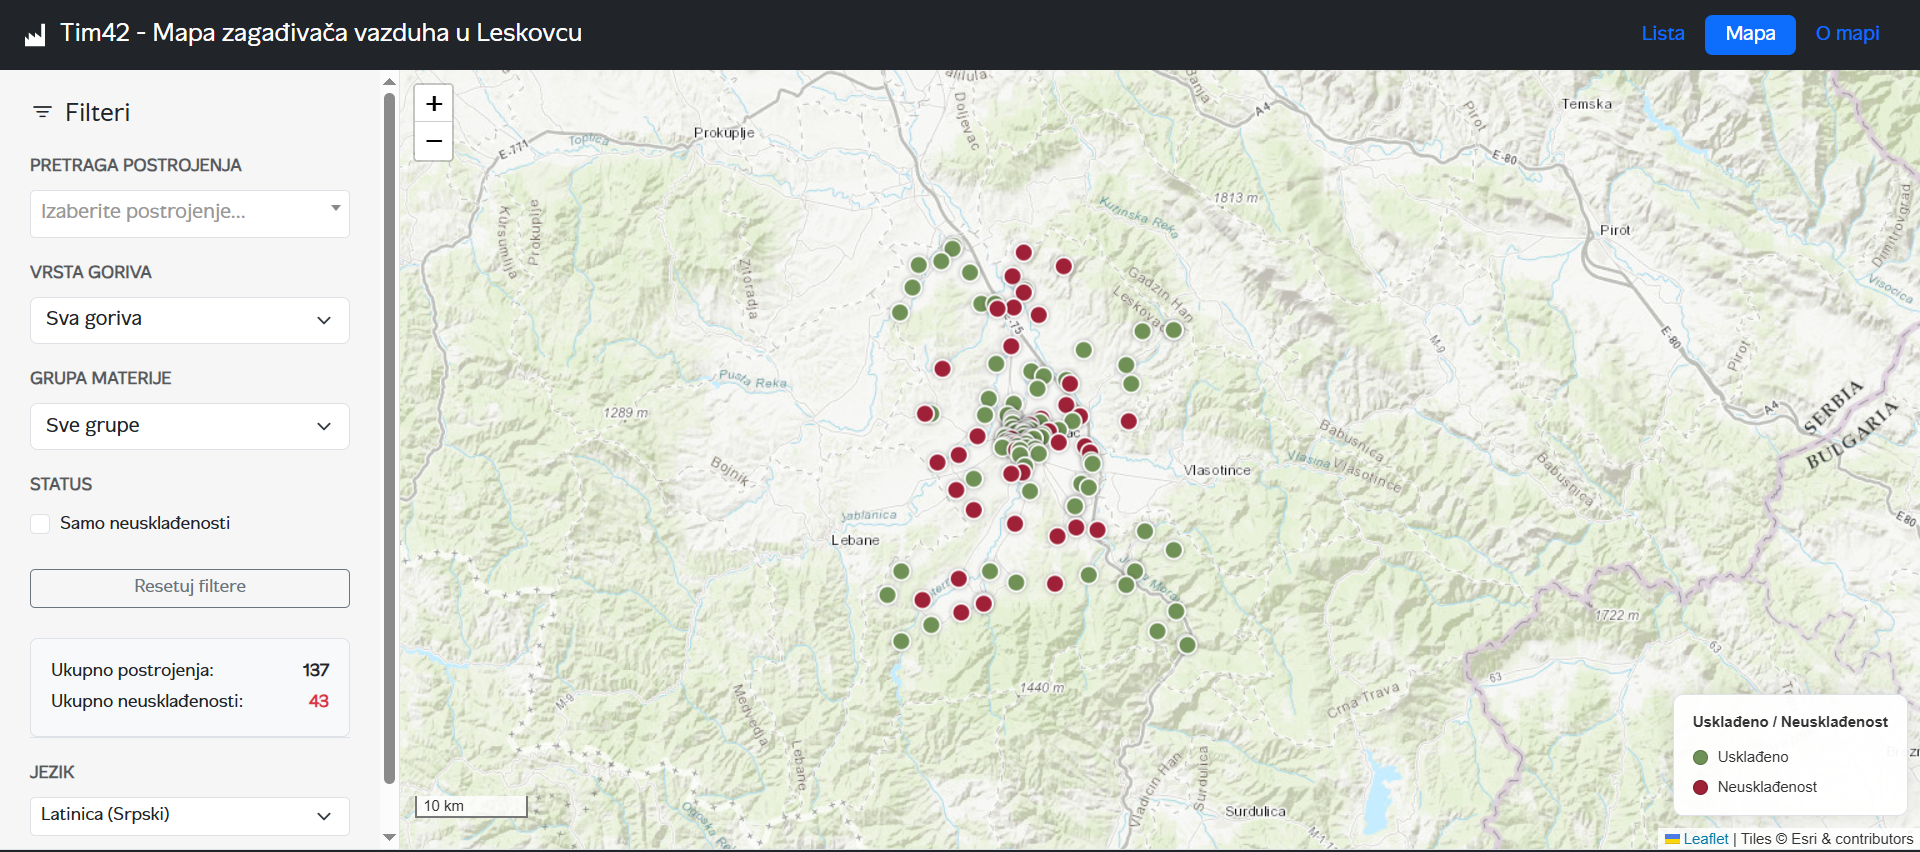This screenshot has width=1920, height=852.
Task: Click the factory logo icon in header
Action: coord(35,35)
